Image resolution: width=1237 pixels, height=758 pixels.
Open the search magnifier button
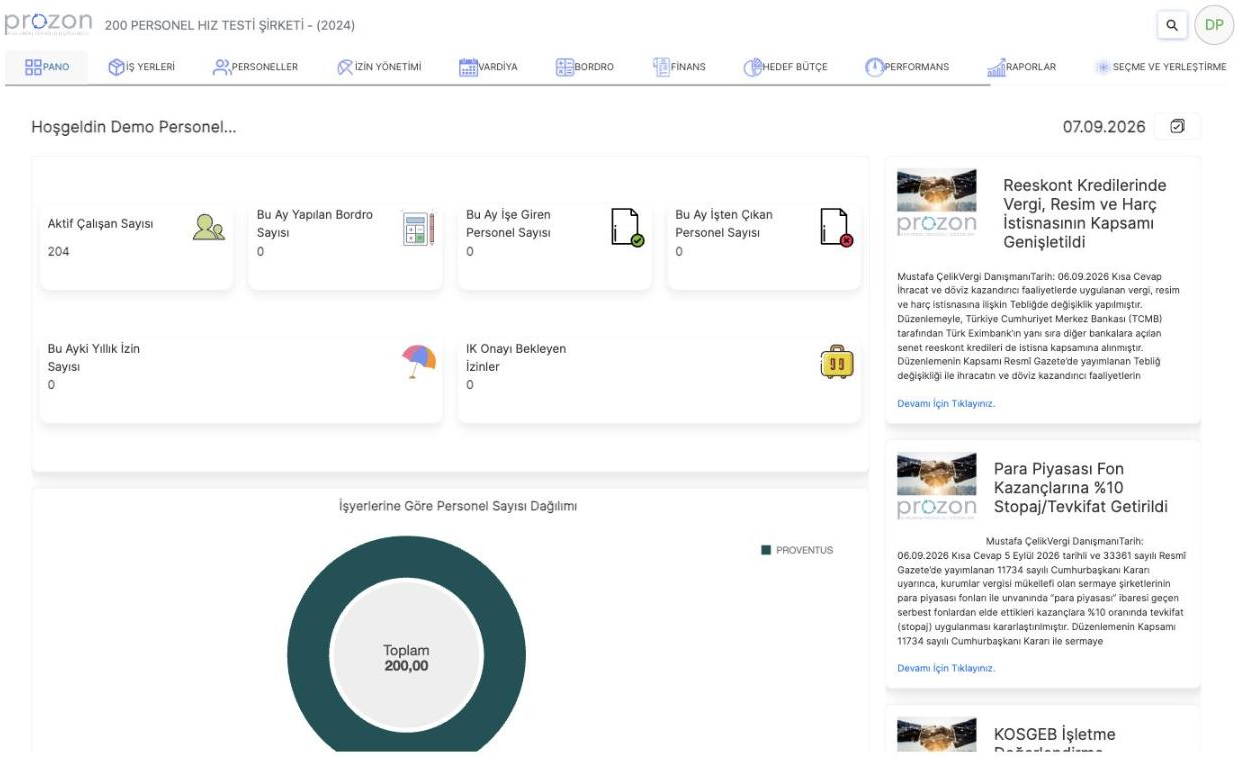click(1171, 24)
